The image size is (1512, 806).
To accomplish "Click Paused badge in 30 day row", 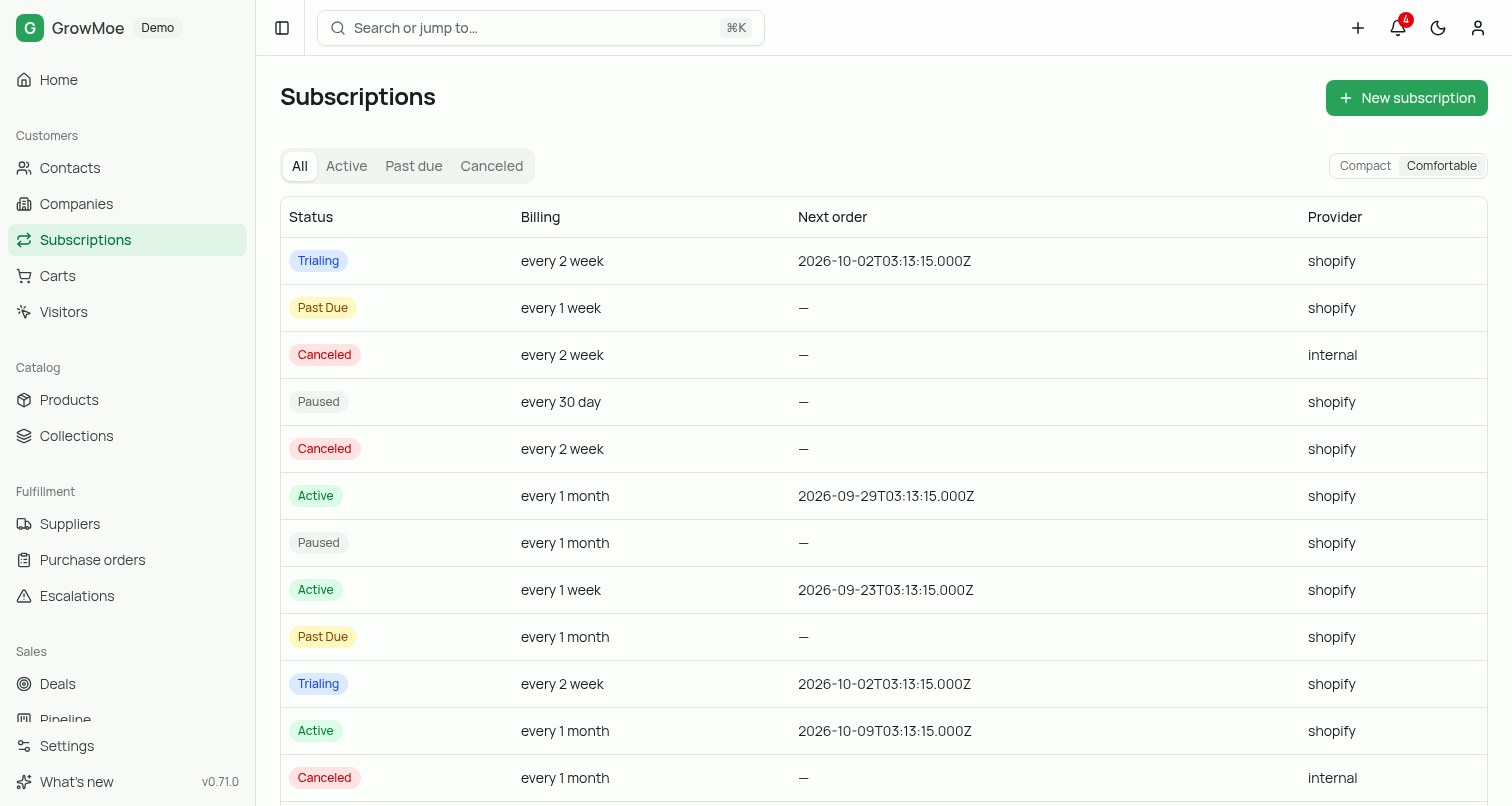I will coord(319,402).
